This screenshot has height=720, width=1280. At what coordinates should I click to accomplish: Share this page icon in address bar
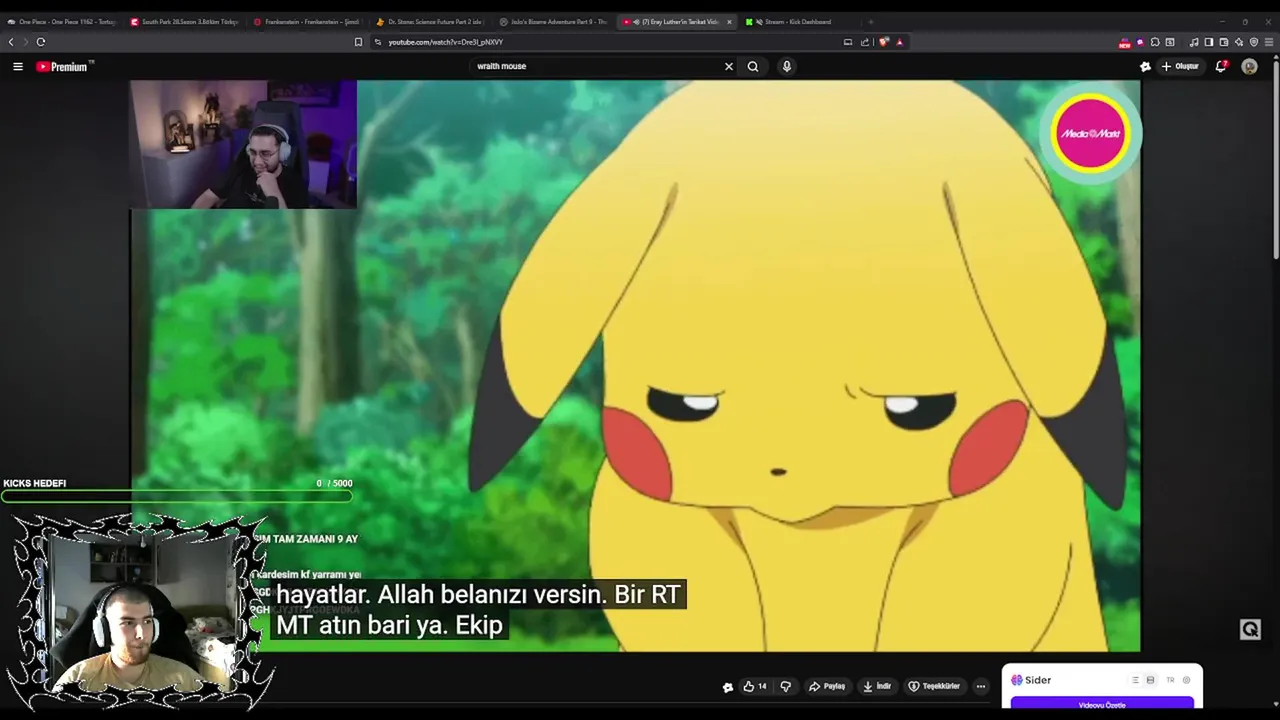(865, 42)
